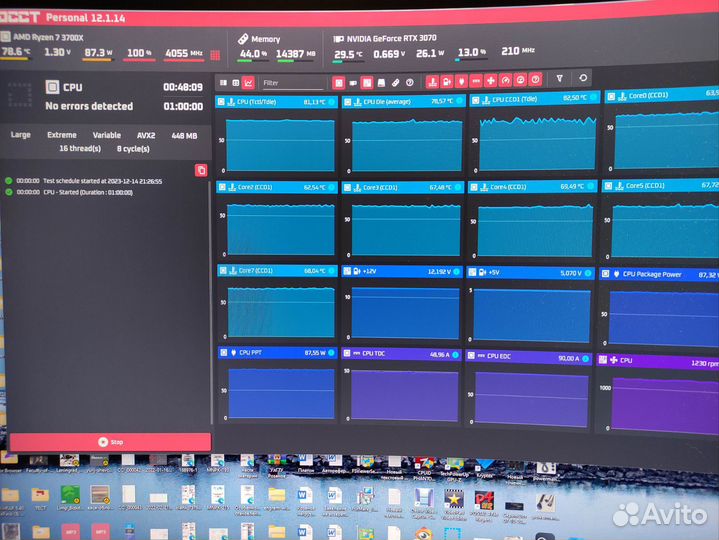Click the blue circle on +12V card
Screen dimensions: 719x540
pyautogui.click(x=456, y=271)
